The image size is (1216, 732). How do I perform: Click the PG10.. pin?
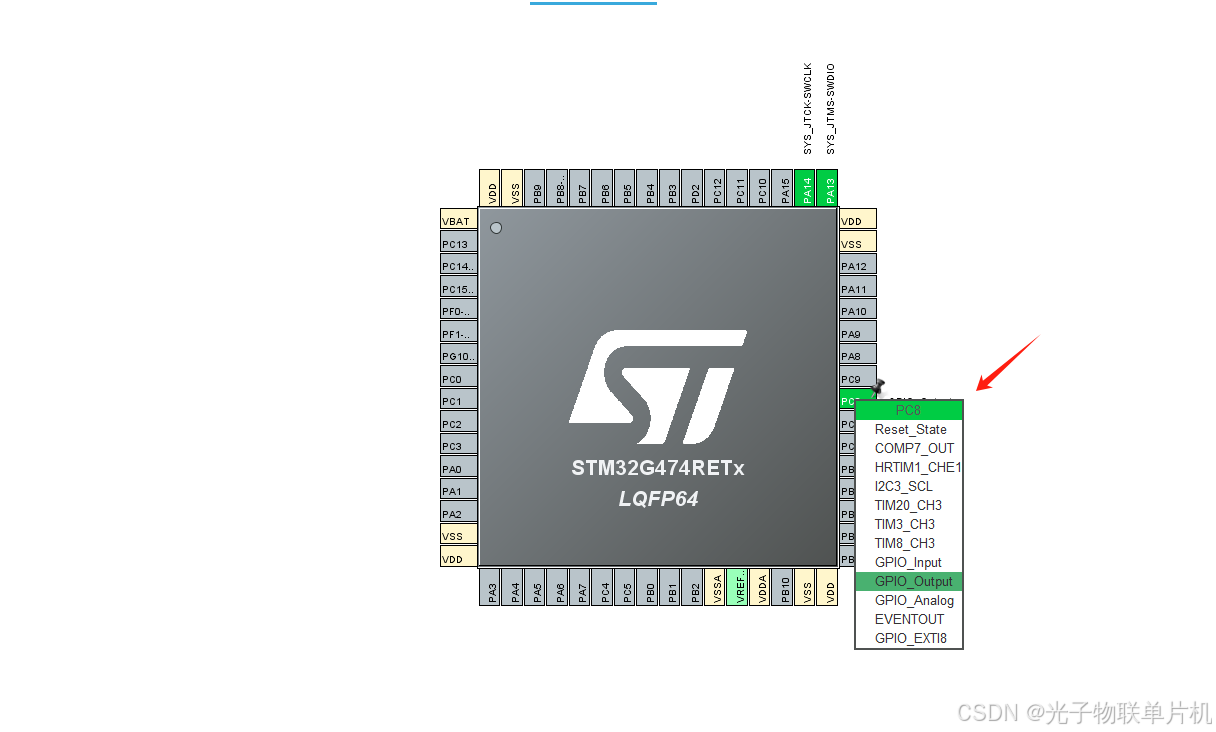459,356
